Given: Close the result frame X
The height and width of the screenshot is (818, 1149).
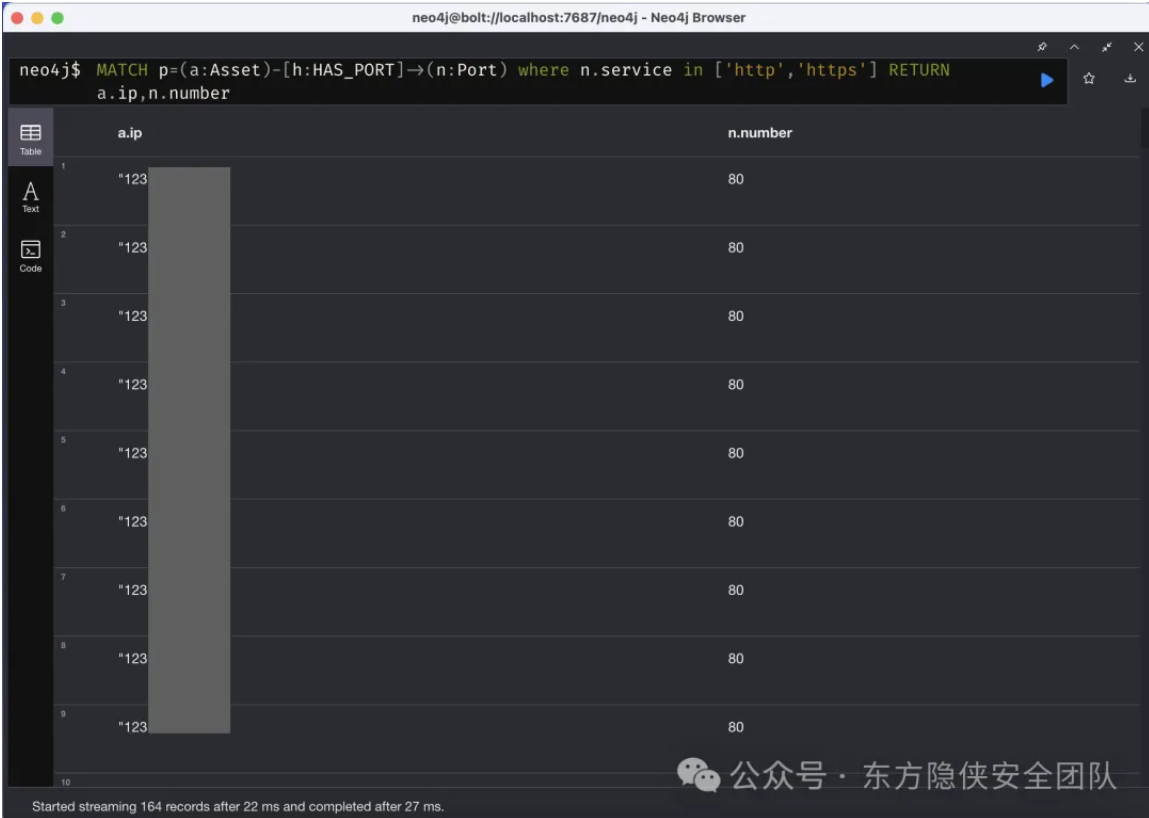Looking at the screenshot, I should pyautogui.click(x=1138, y=47).
